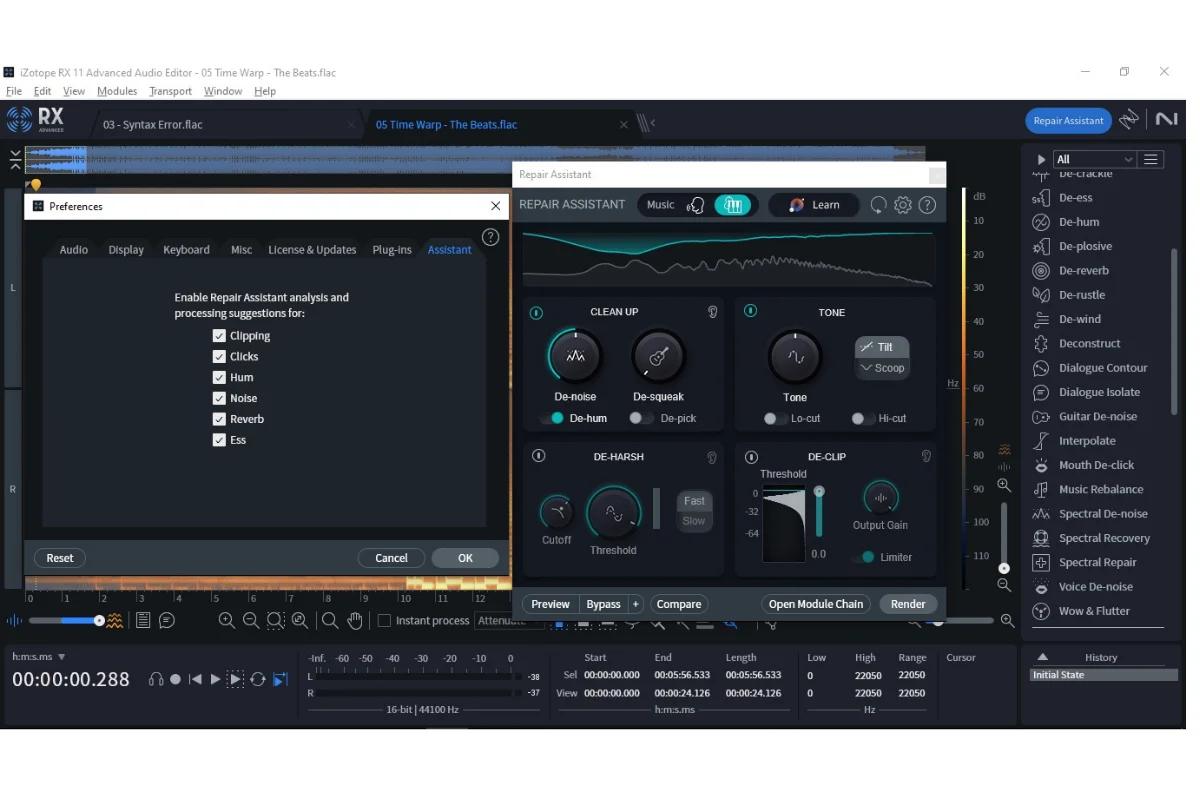Click the Music Rebalance module icon
The height and width of the screenshot is (800, 1200).
(1041, 490)
